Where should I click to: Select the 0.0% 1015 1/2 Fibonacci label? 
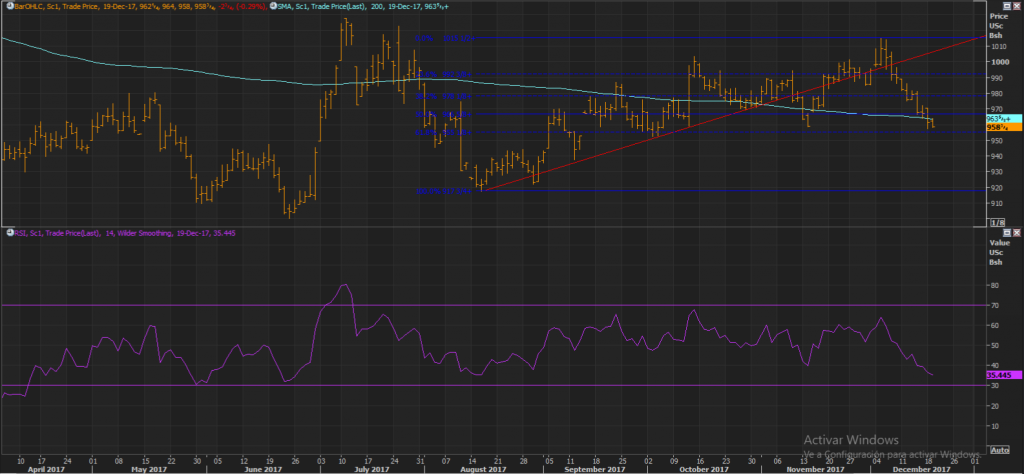[444, 39]
